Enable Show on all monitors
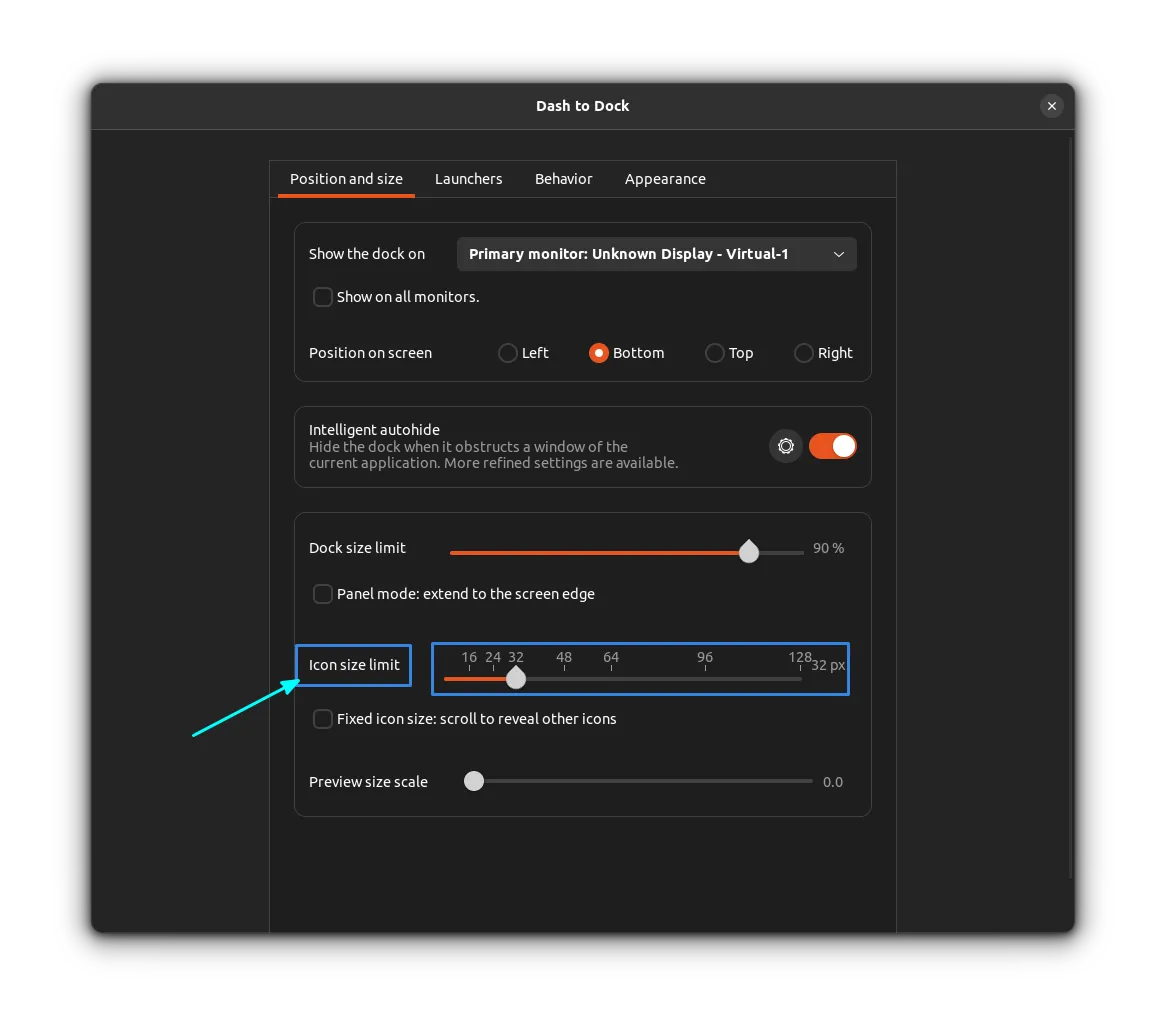This screenshot has height=1032, width=1166. (x=322, y=297)
